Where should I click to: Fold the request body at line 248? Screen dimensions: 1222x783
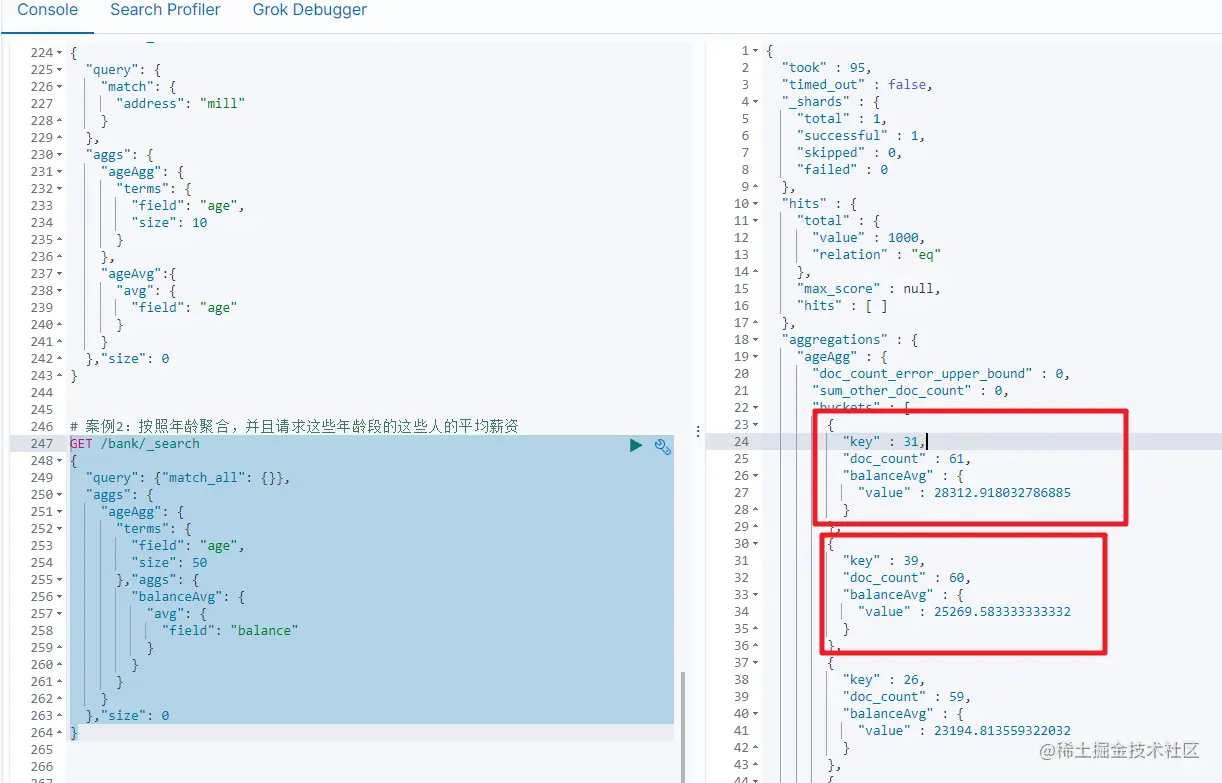pyautogui.click(x=59, y=461)
